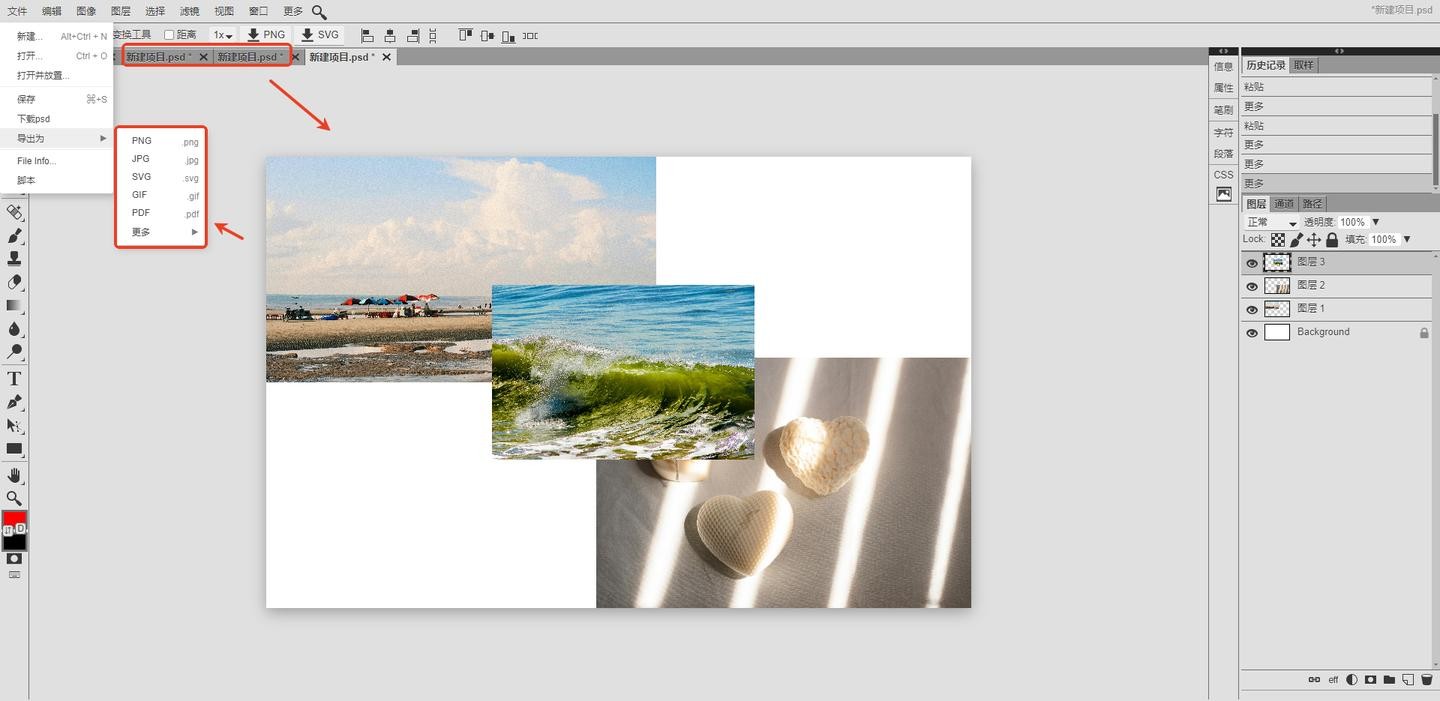Select the Hand tool
The width and height of the screenshot is (1440, 701).
pos(15,474)
